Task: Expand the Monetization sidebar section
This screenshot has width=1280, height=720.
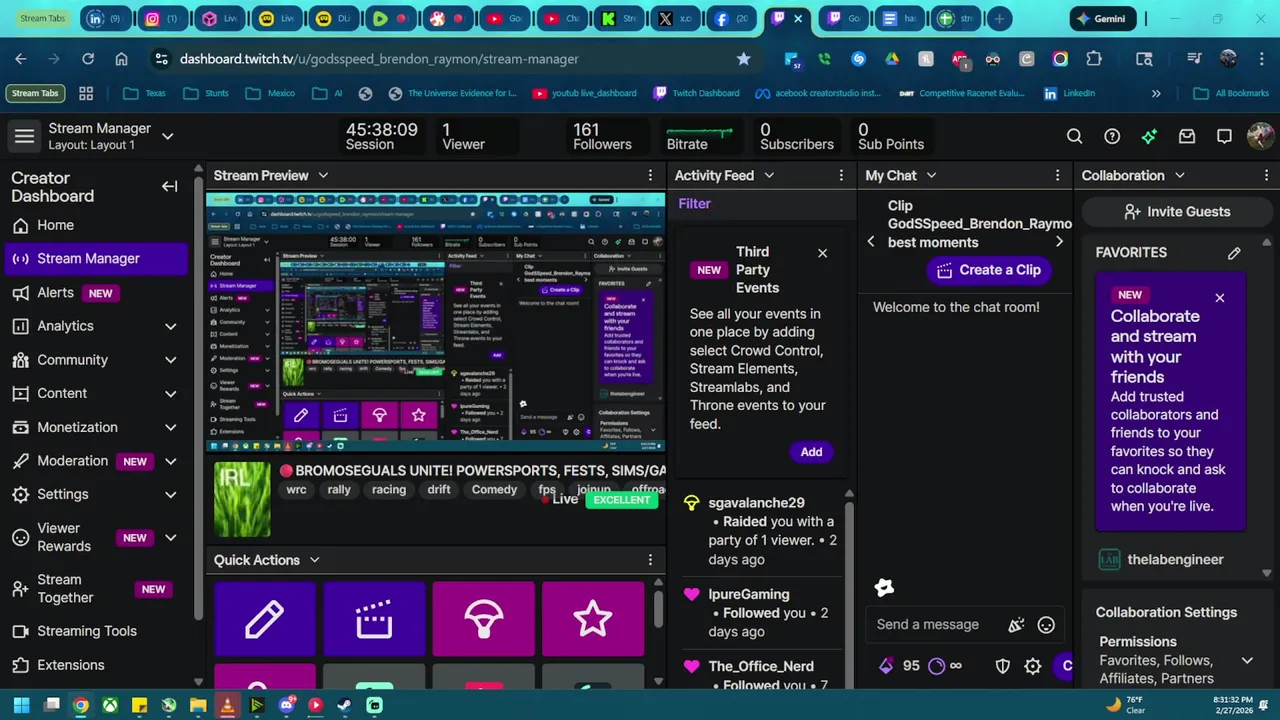Action: 170,427
